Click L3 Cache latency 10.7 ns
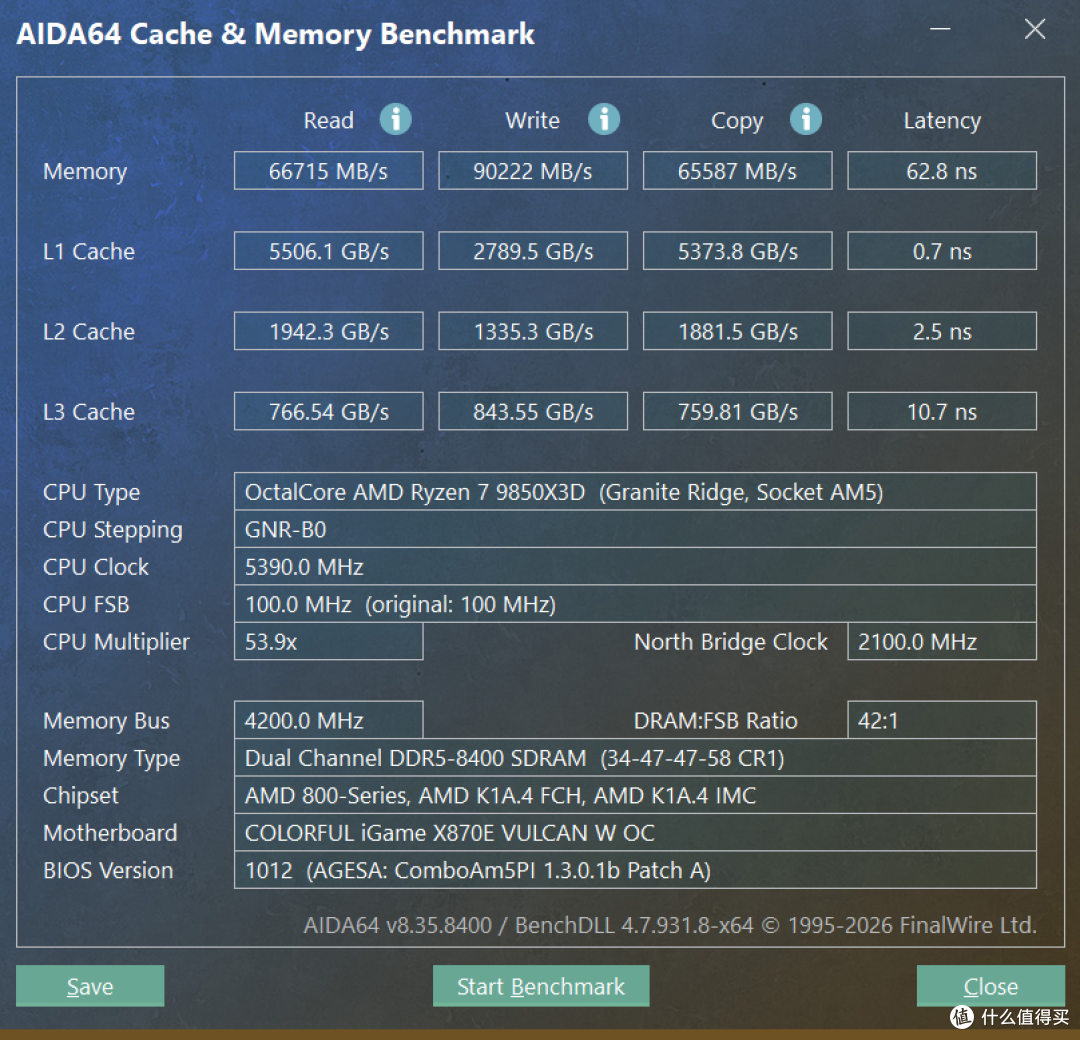 pos(942,411)
